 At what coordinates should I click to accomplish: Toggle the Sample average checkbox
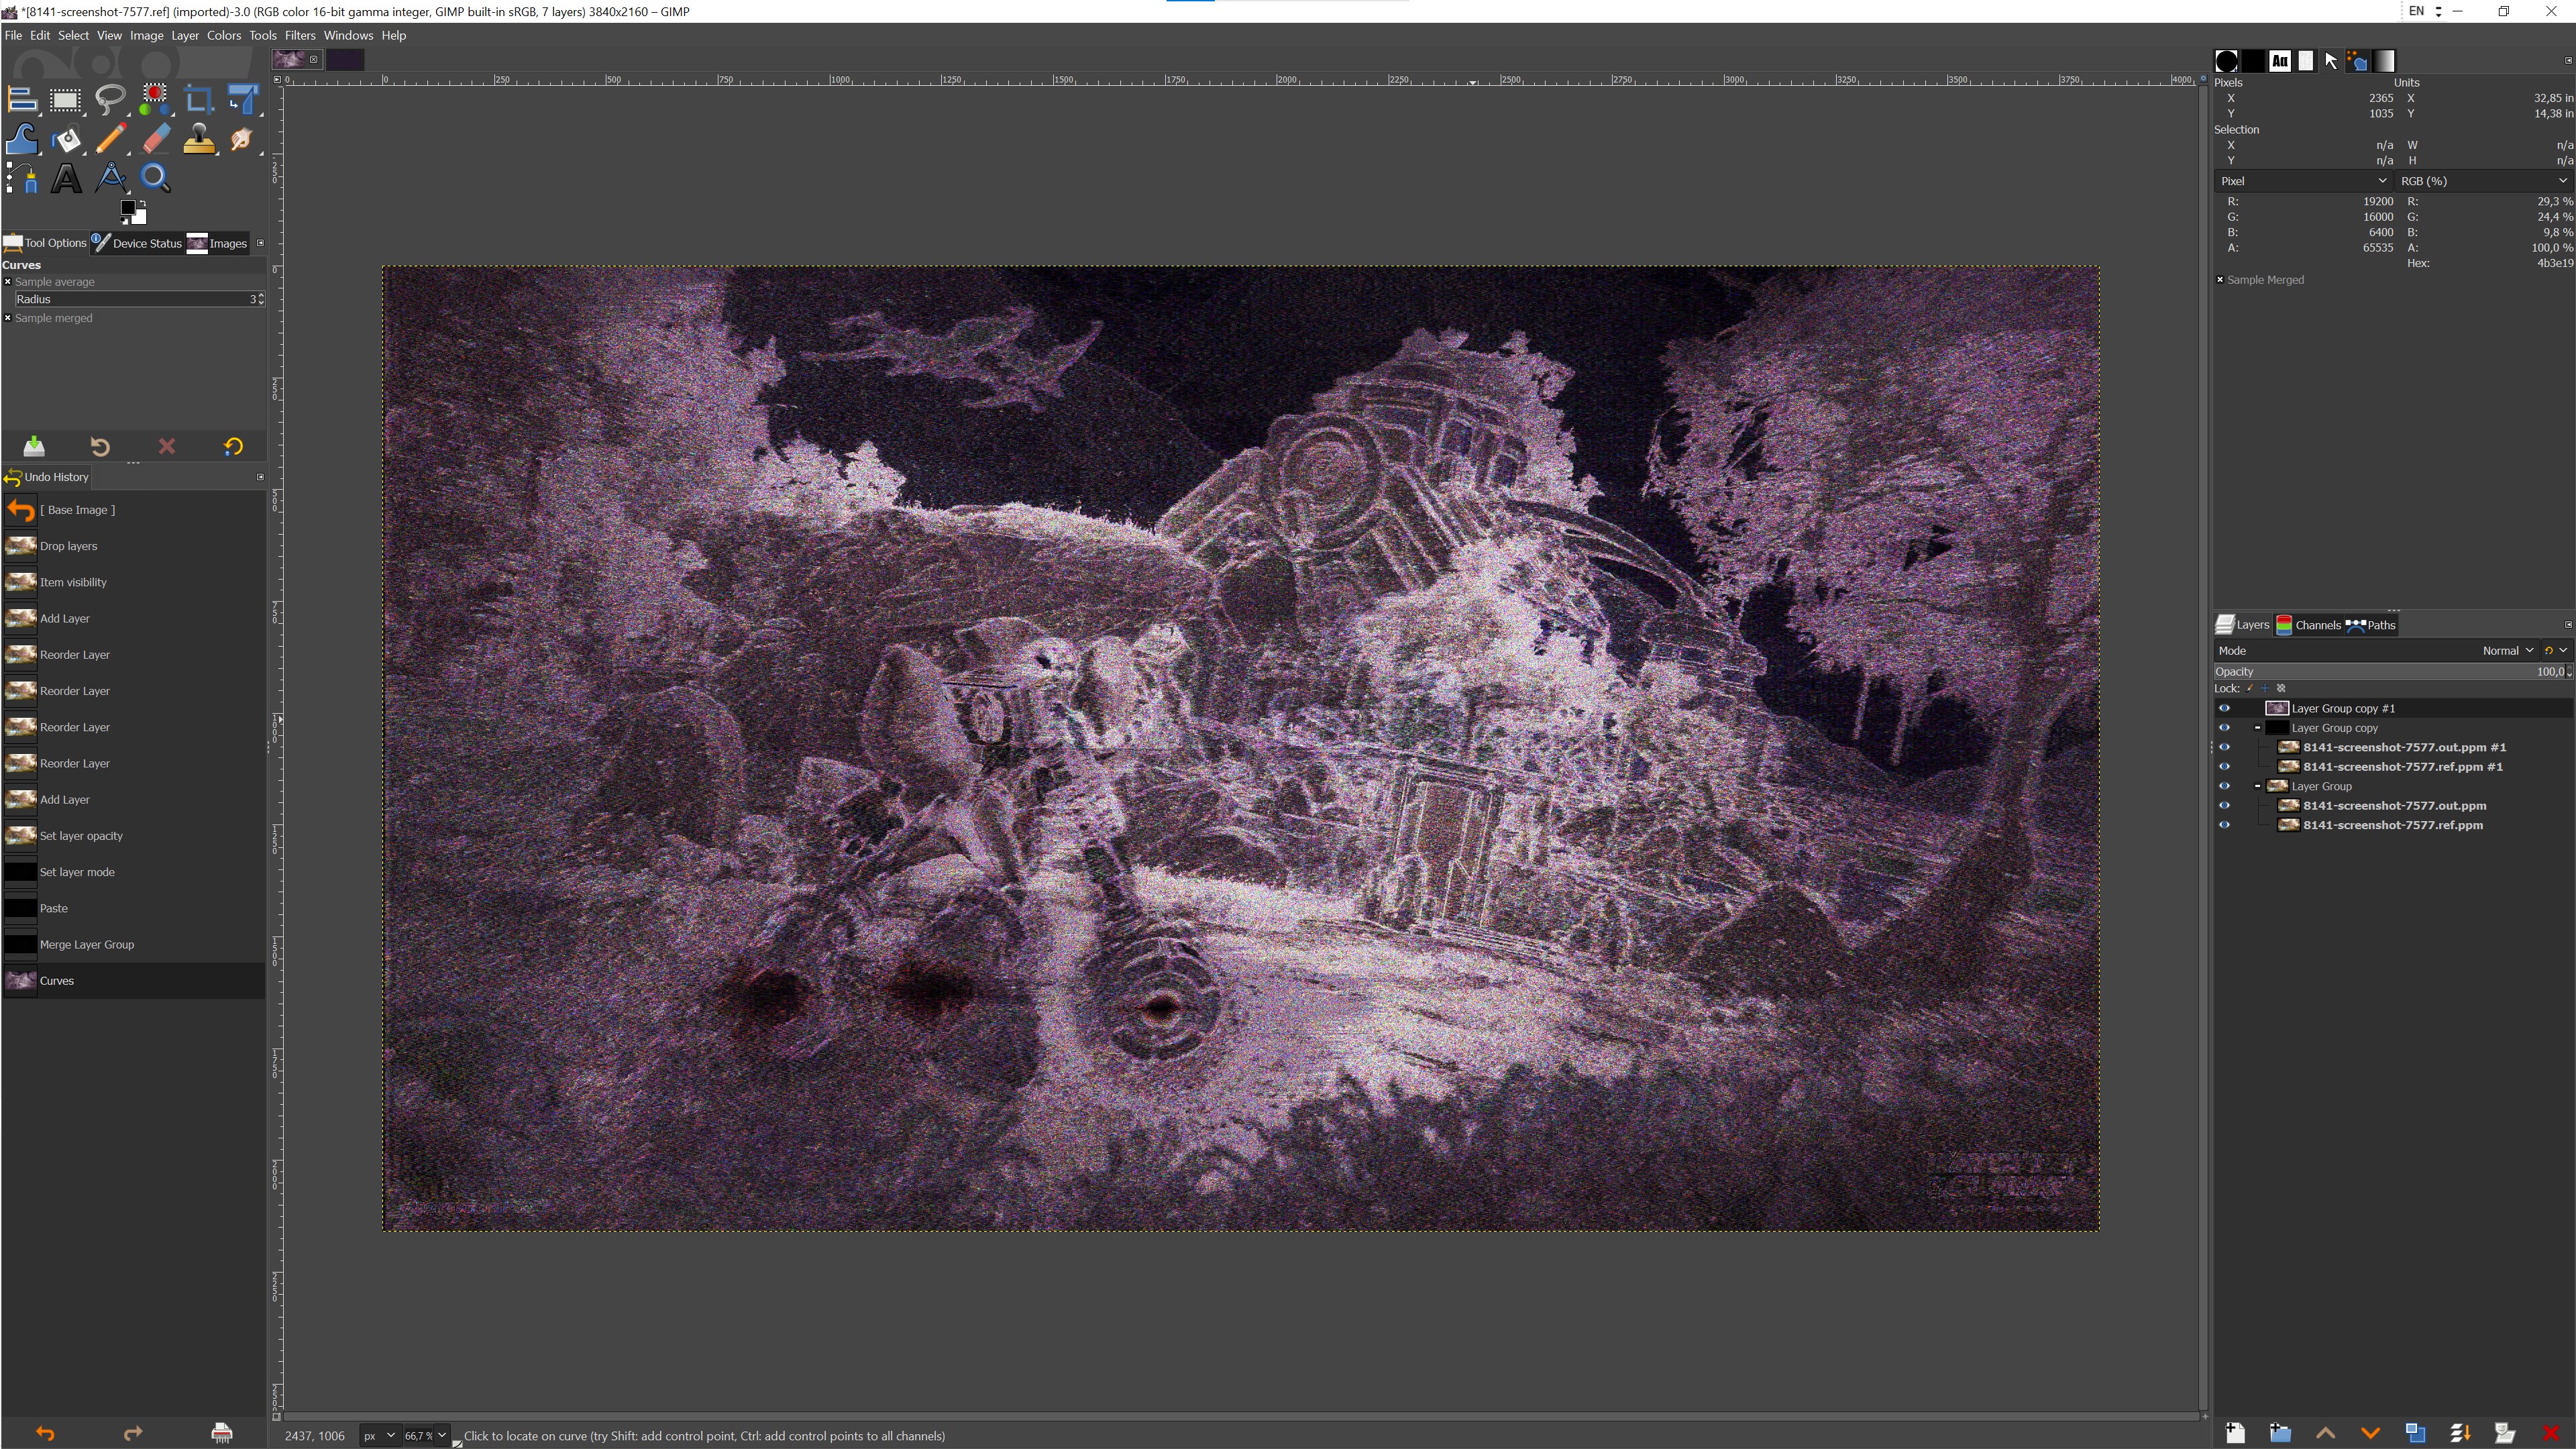click(8, 282)
